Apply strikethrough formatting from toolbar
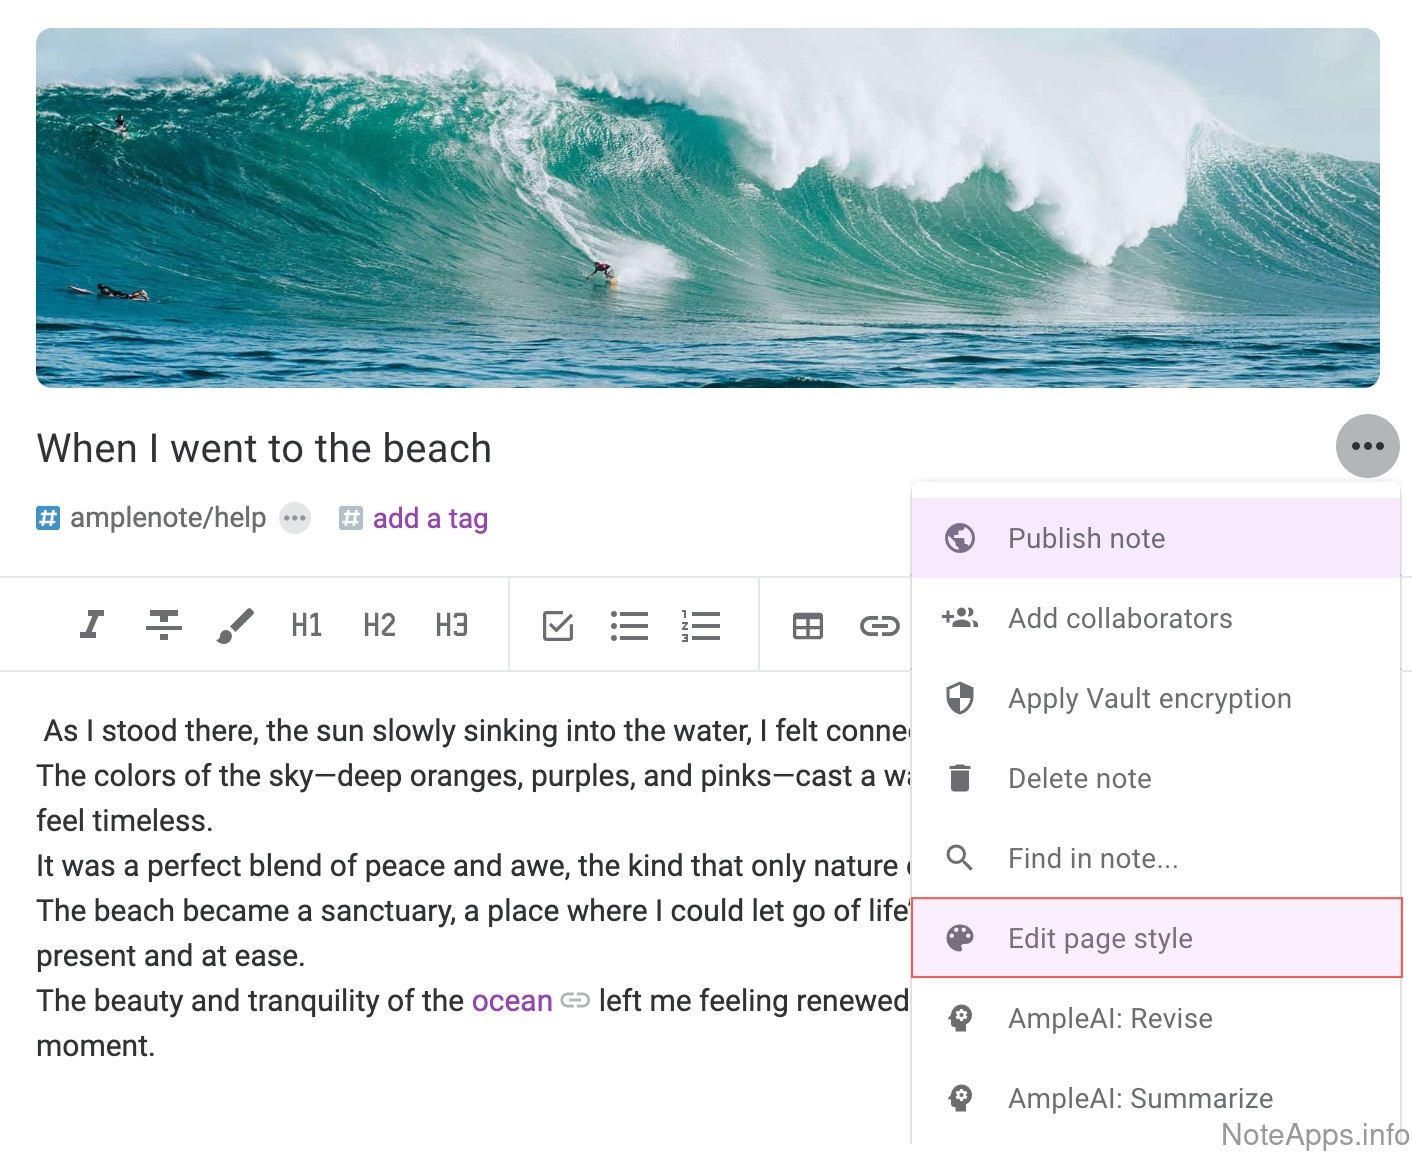This screenshot has width=1412, height=1154. [x=163, y=625]
